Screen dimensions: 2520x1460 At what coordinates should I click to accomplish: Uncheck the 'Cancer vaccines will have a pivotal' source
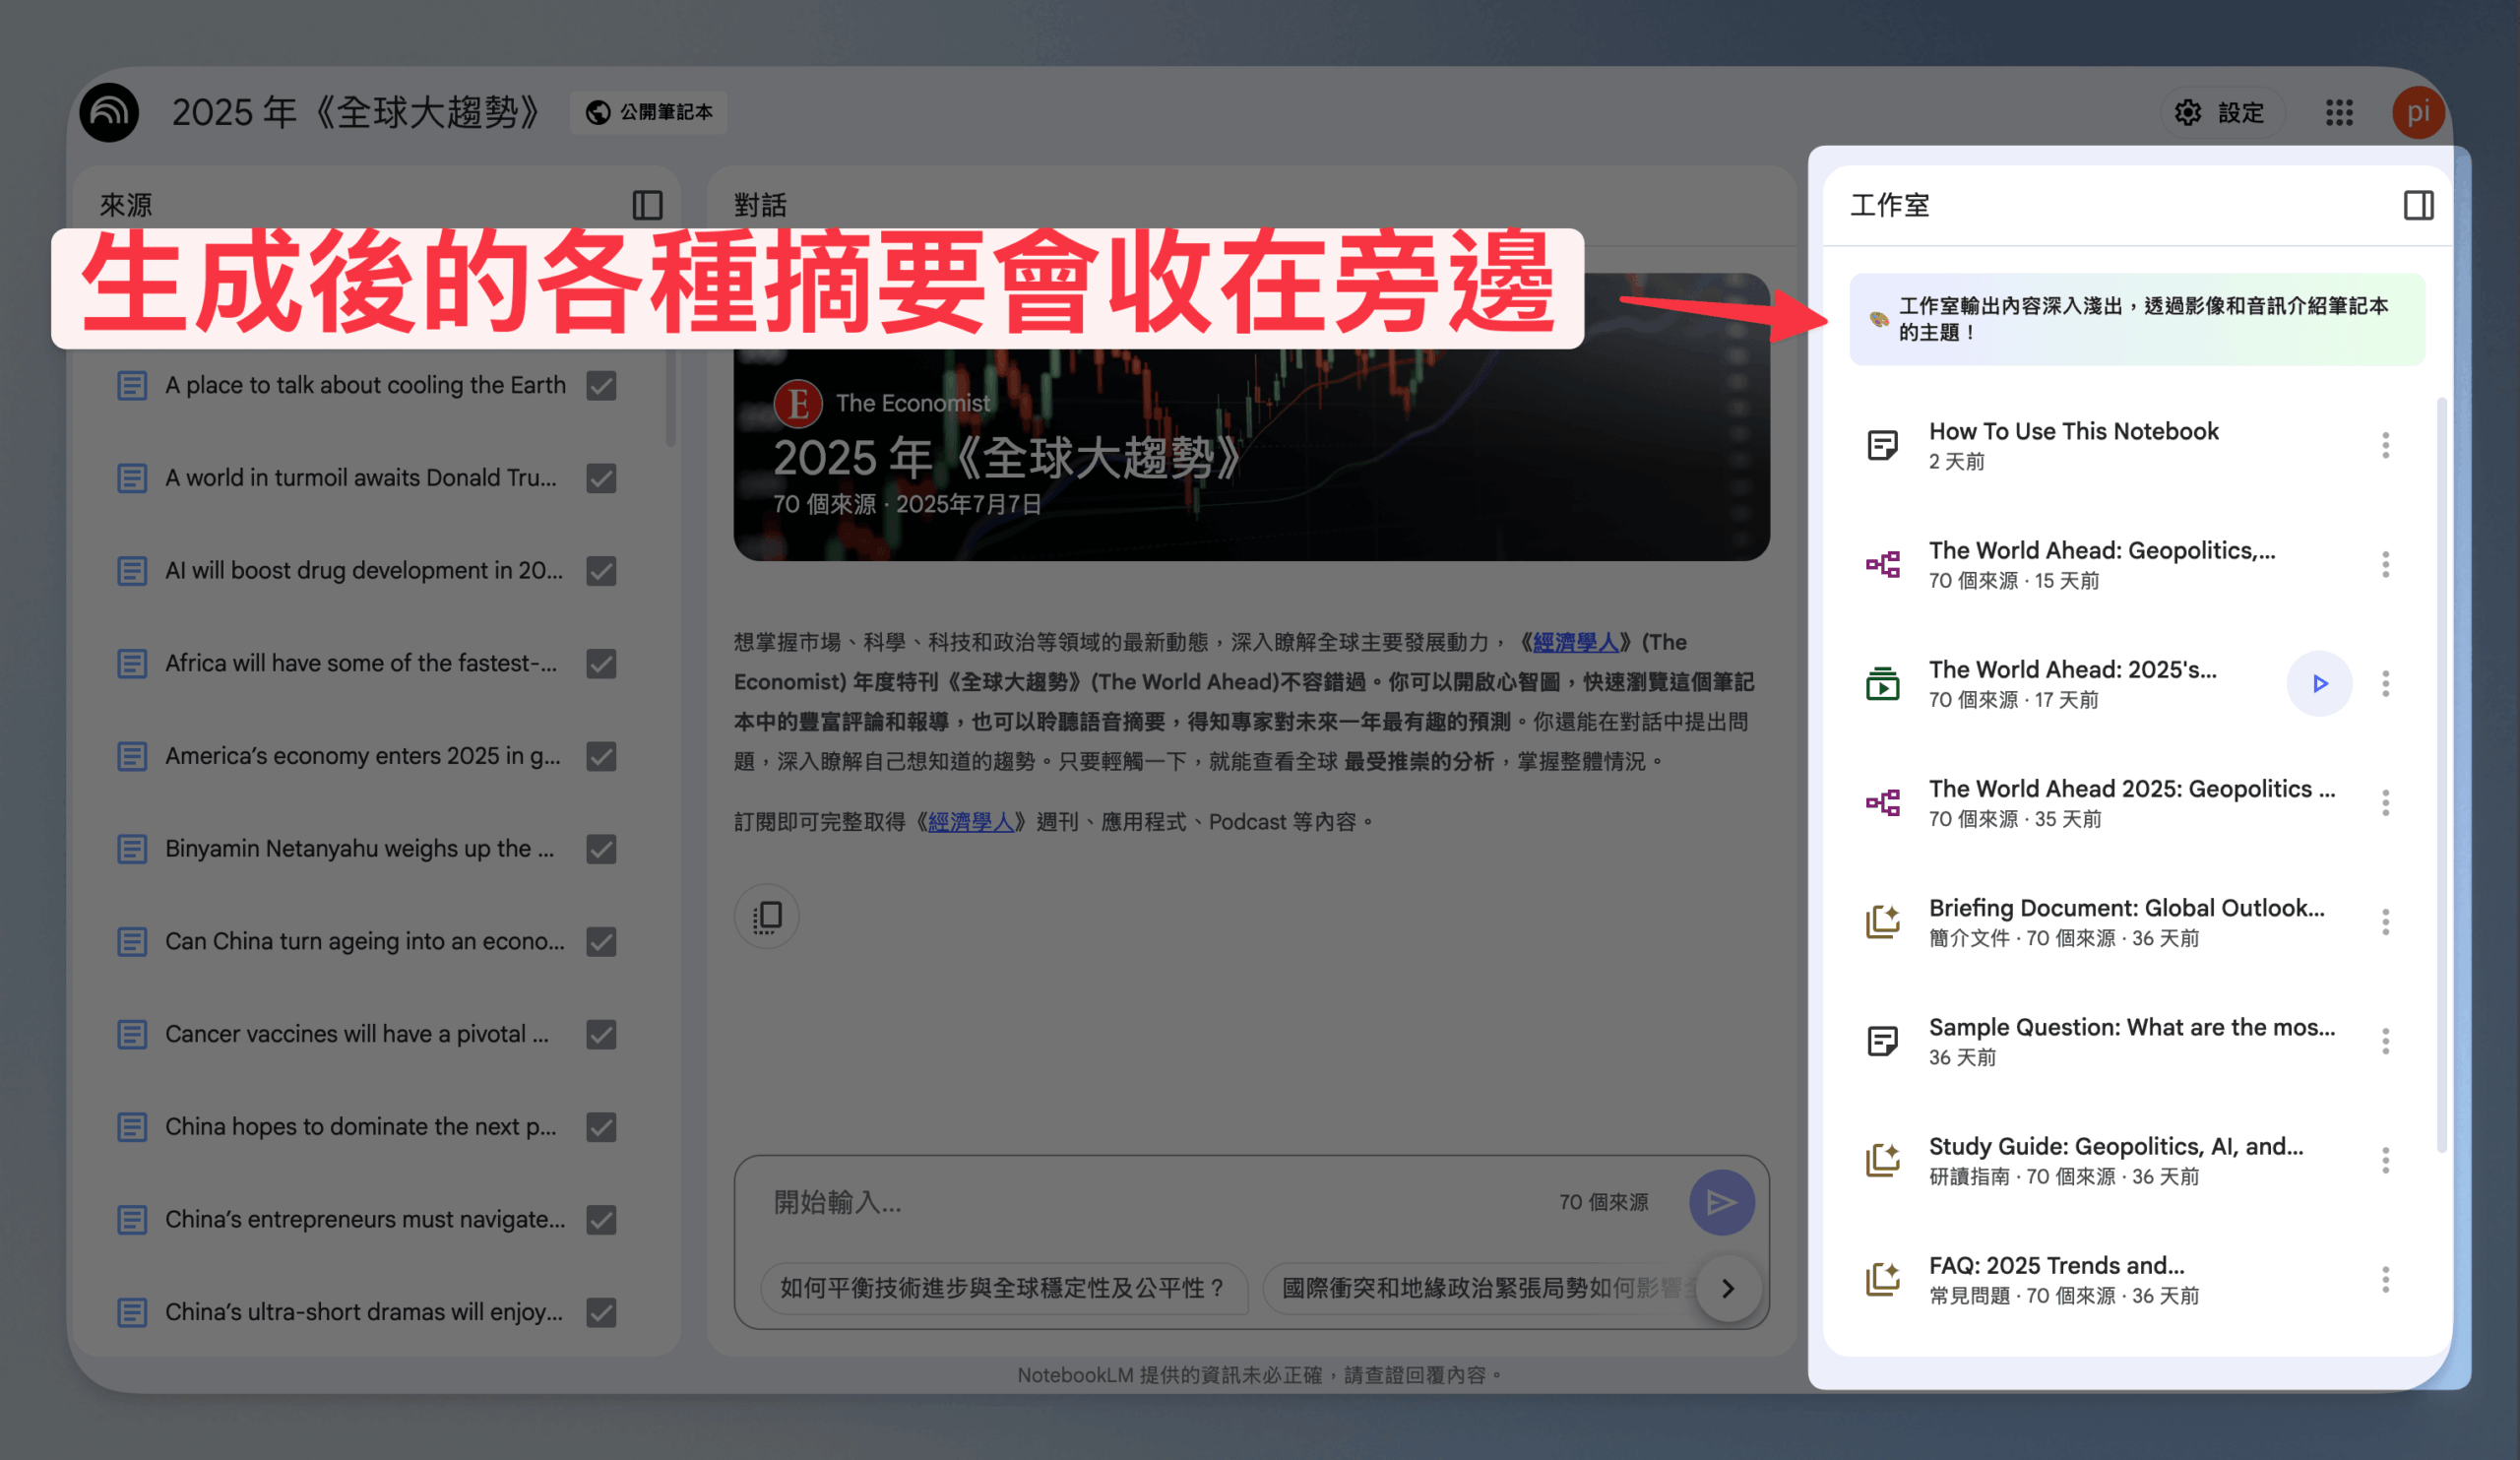[x=601, y=1034]
